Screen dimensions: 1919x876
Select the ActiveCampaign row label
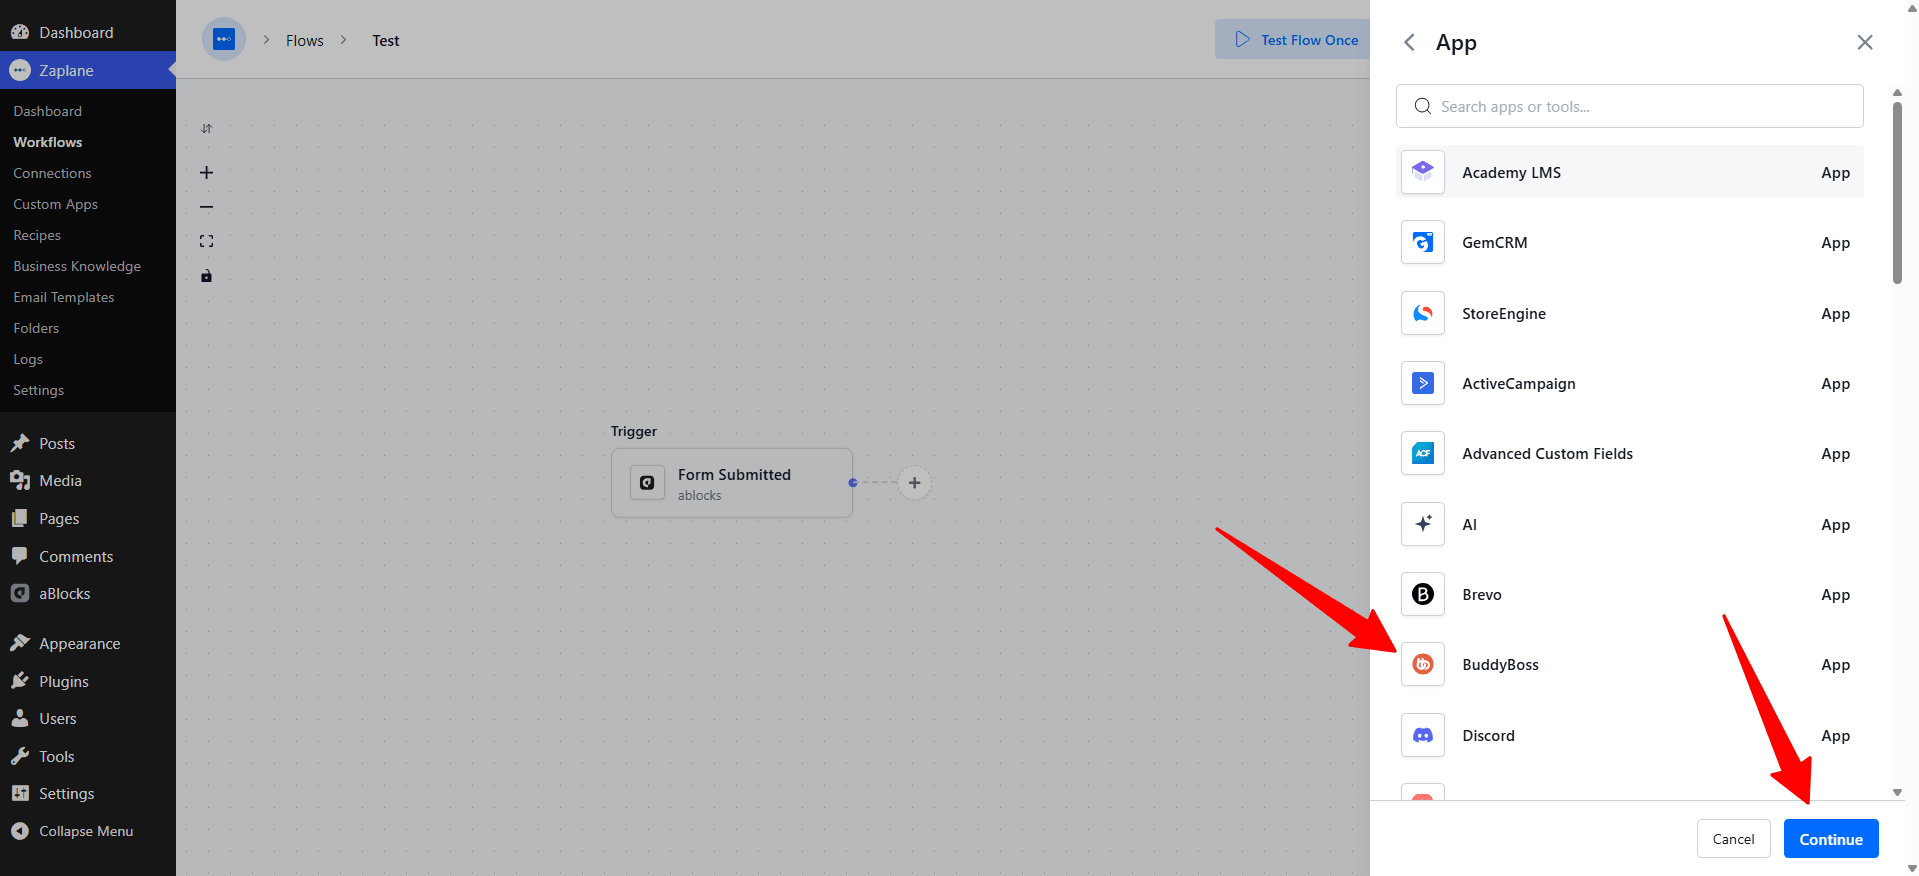[1518, 383]
